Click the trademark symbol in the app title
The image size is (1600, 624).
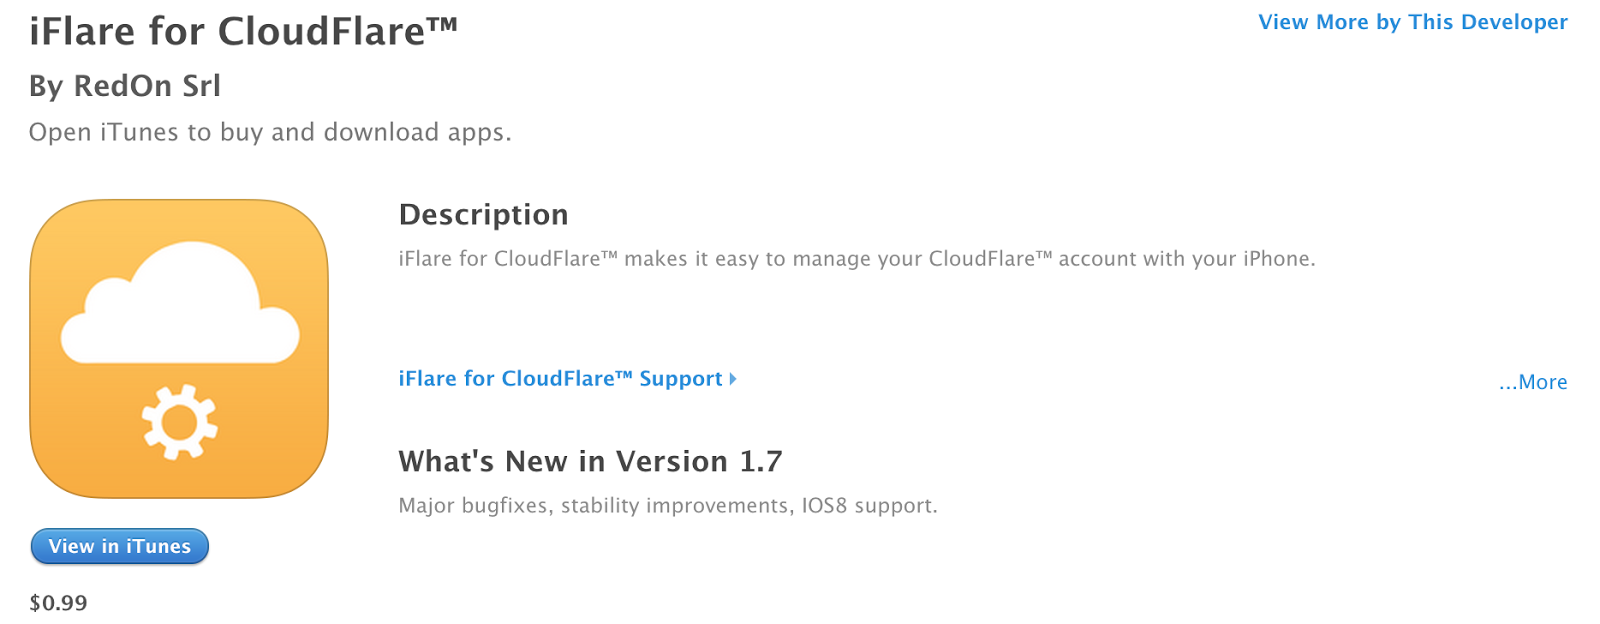tap(443, 24)
